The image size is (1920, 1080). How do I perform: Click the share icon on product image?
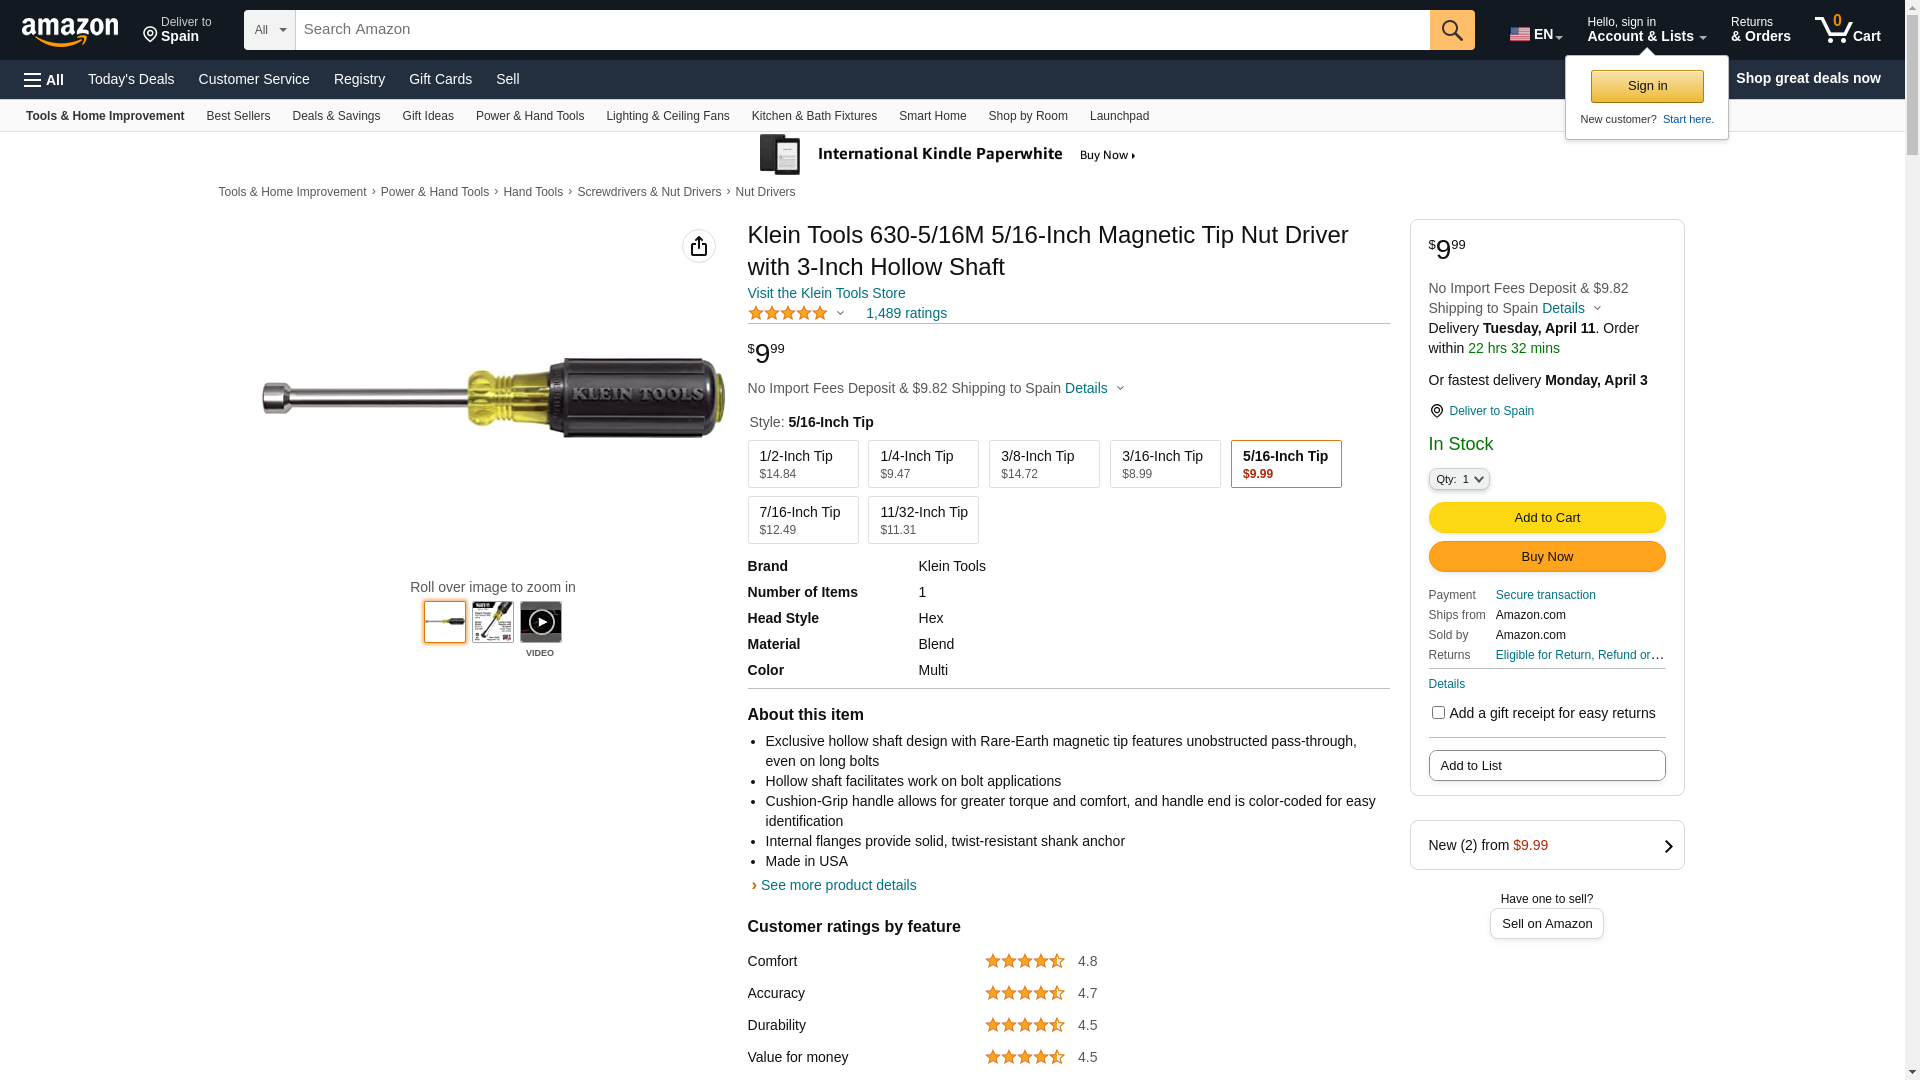(x=699, y=246)
